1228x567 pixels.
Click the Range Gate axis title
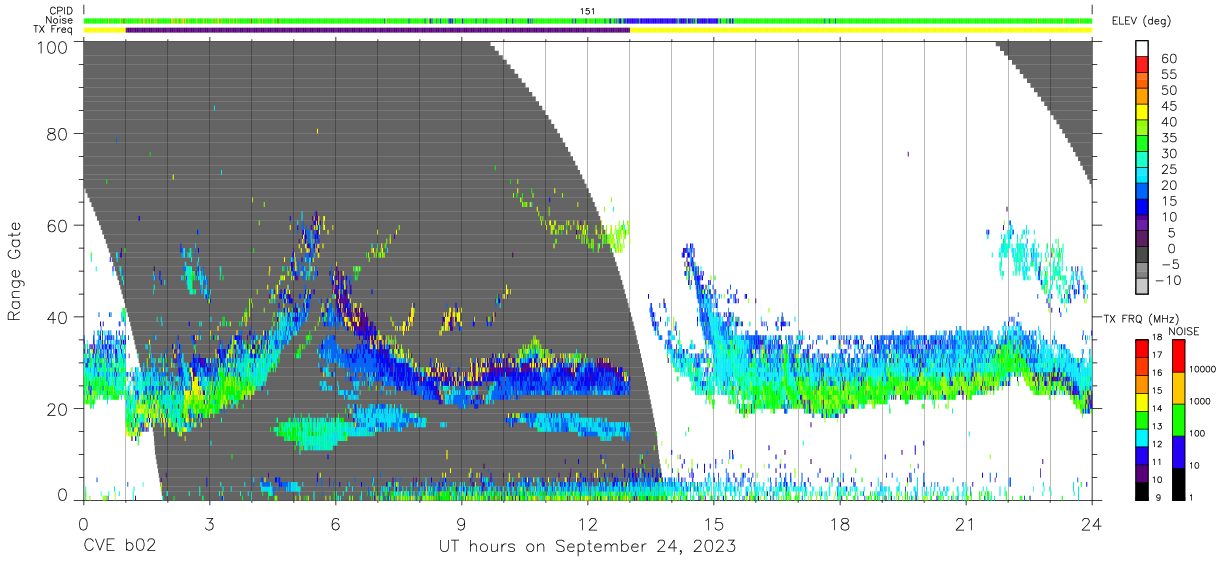16,272
